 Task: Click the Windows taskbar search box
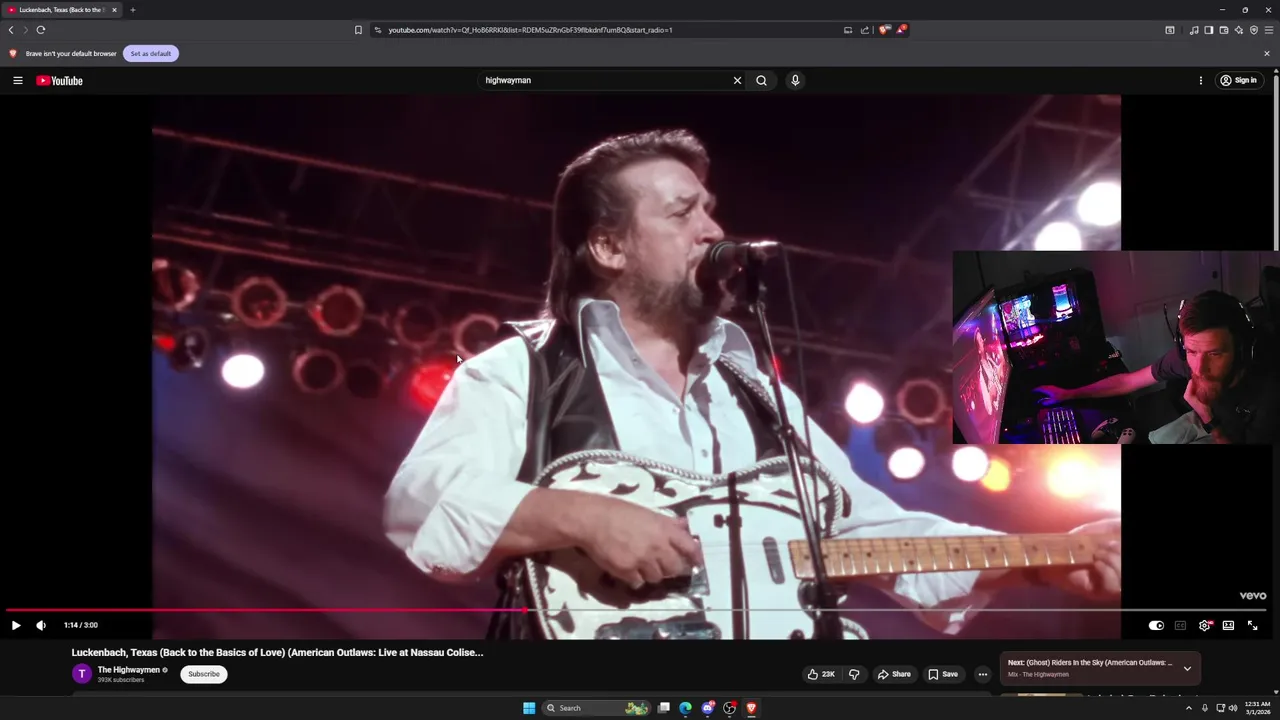pos(596,708)
